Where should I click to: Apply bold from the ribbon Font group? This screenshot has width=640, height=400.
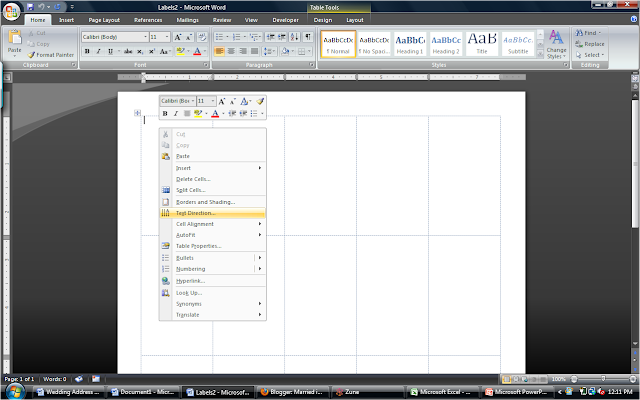[87, 51]
